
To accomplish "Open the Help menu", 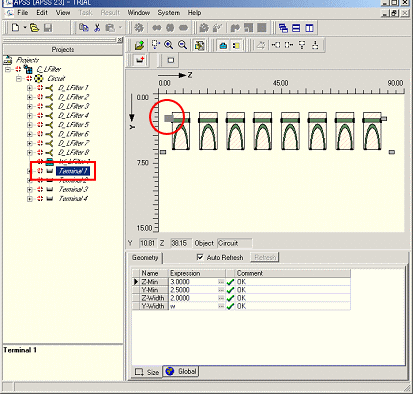I will (x=194, y=13).
